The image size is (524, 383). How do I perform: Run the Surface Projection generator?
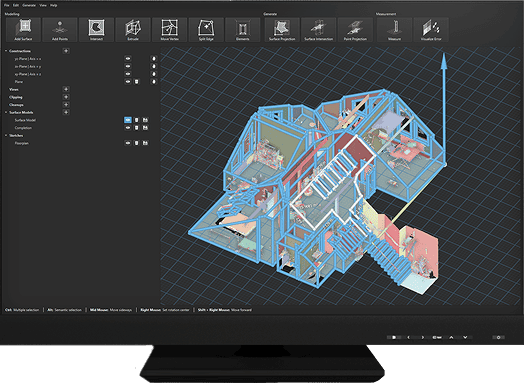coord(282,30)
